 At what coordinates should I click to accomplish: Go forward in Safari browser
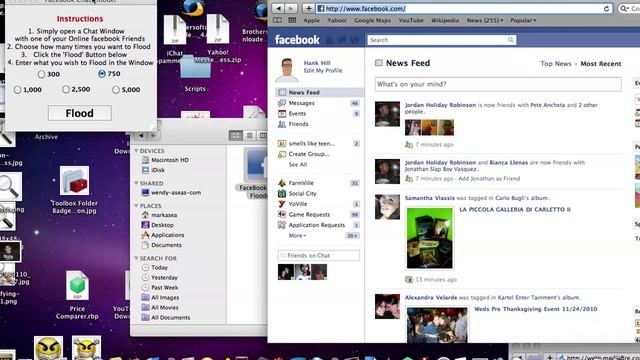click(x=291, y=8)
